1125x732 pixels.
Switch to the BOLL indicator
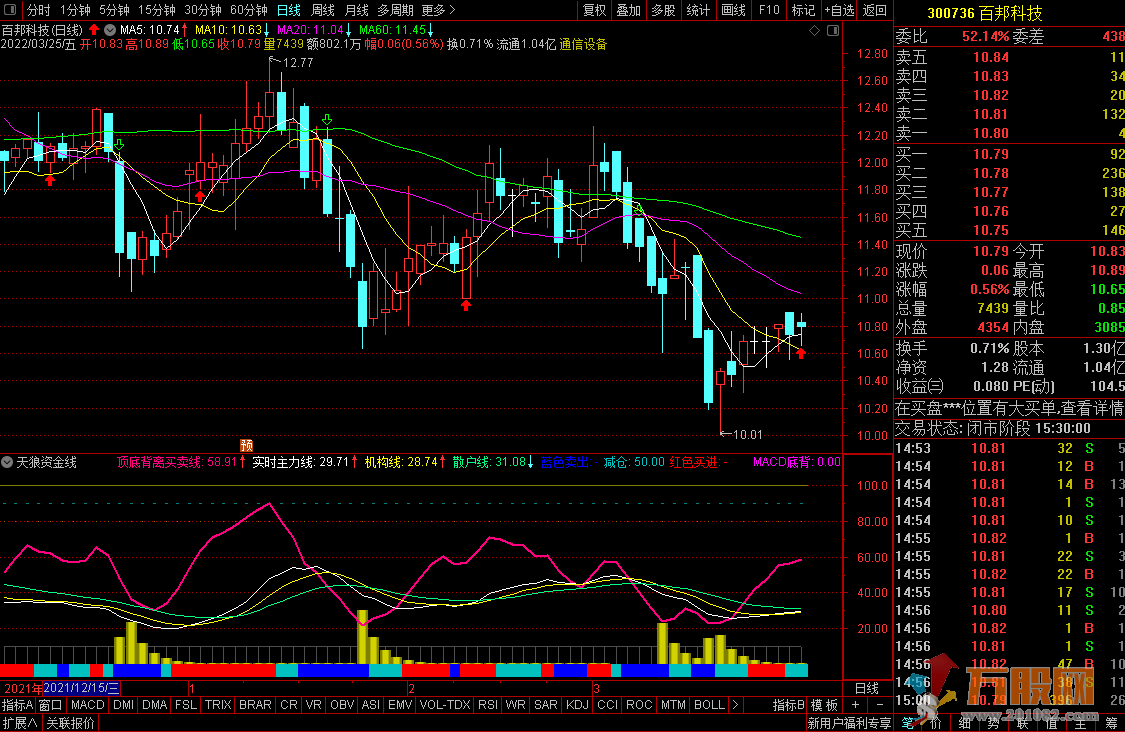(710, 705)
